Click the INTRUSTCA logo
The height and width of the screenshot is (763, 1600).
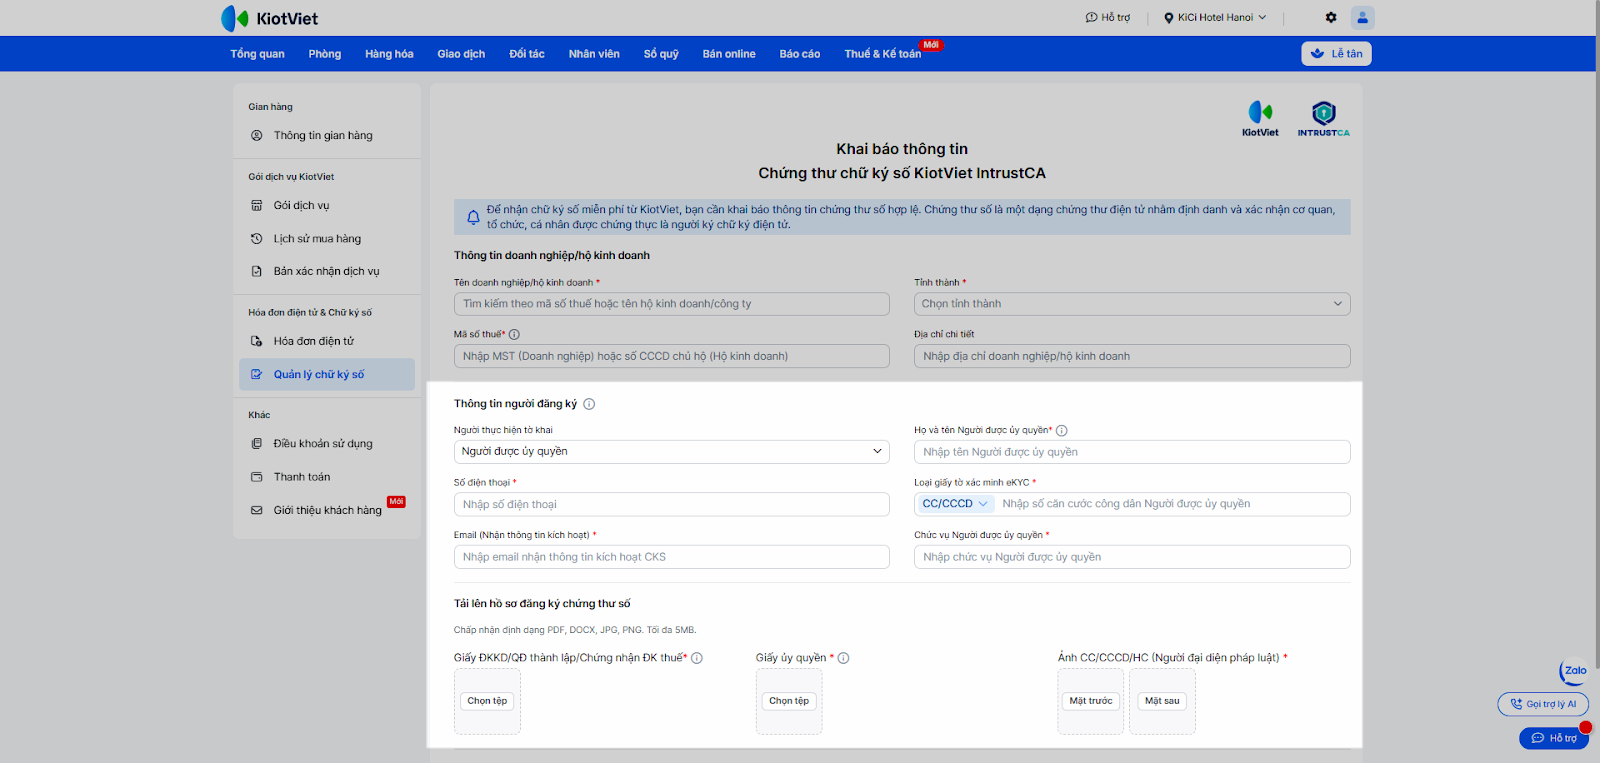click(1323, 119)
